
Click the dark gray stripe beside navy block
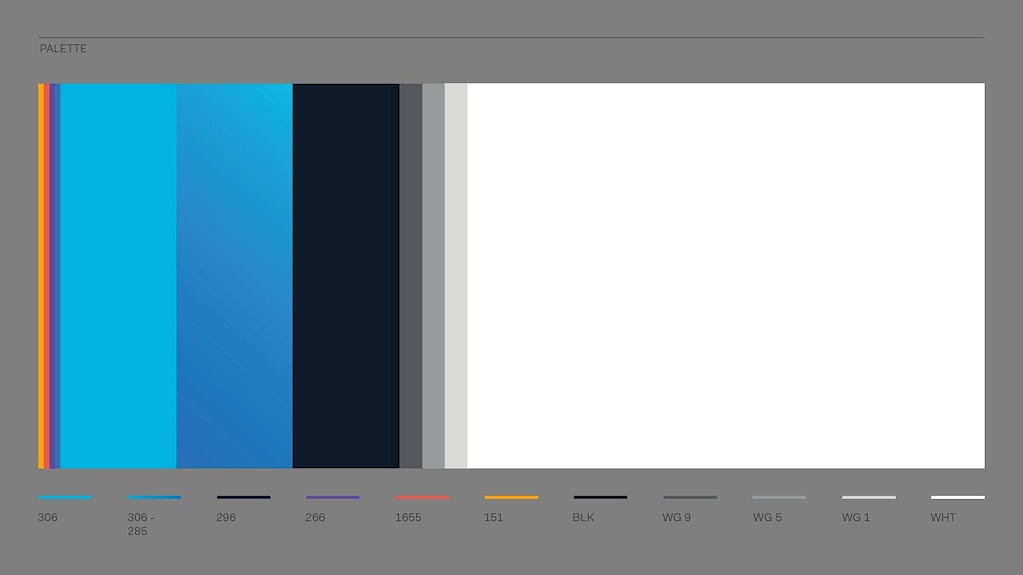coord(410,275)
